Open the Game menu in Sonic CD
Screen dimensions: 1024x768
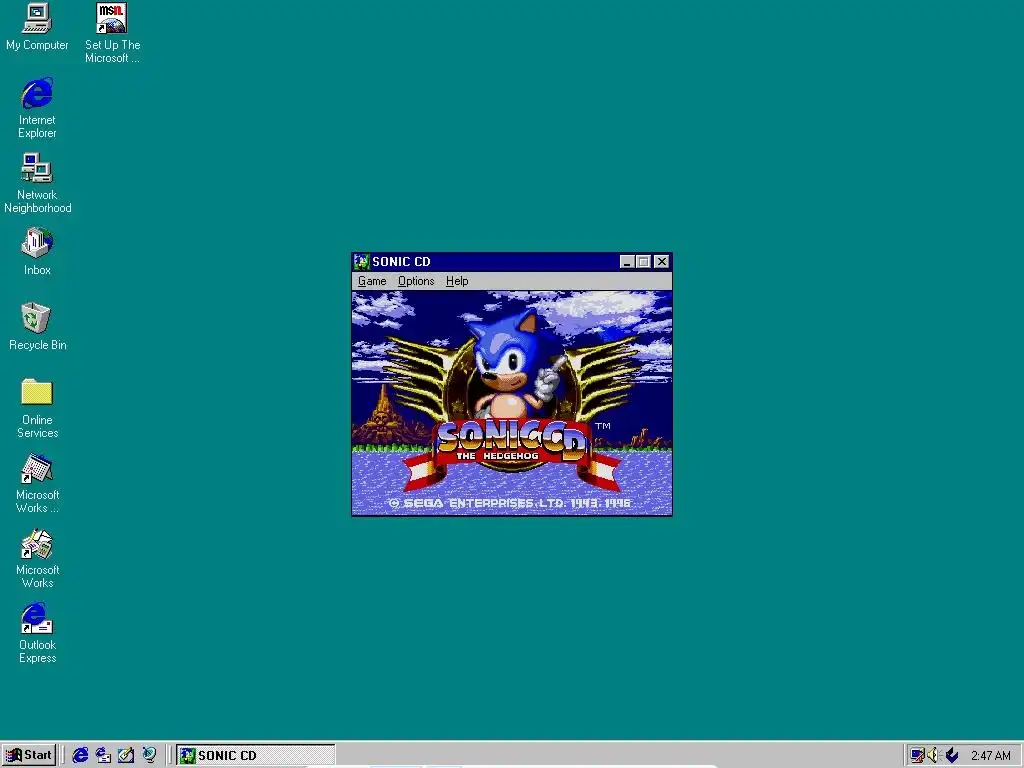[x=372, y=281]
